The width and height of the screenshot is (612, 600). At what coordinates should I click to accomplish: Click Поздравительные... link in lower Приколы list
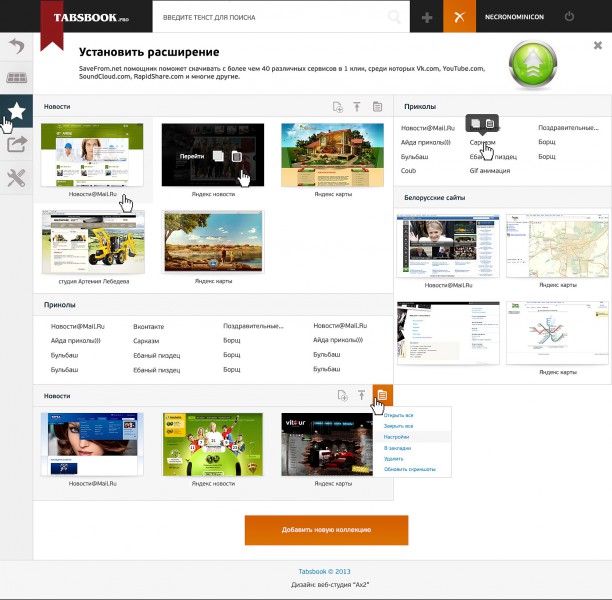(253, 326)
